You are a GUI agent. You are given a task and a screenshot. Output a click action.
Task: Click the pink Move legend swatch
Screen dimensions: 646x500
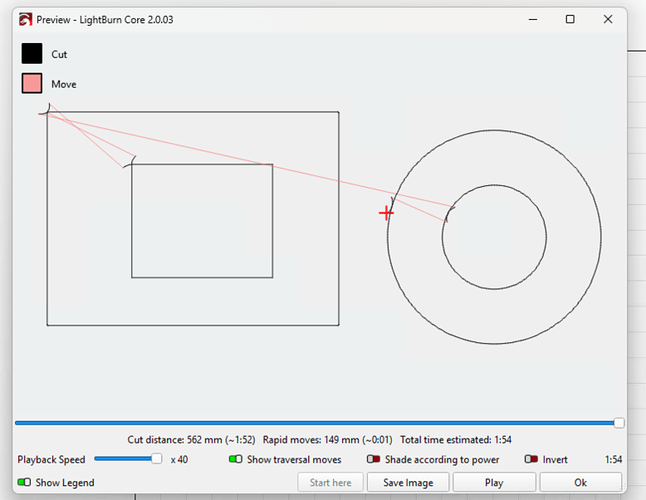point(32,84)
